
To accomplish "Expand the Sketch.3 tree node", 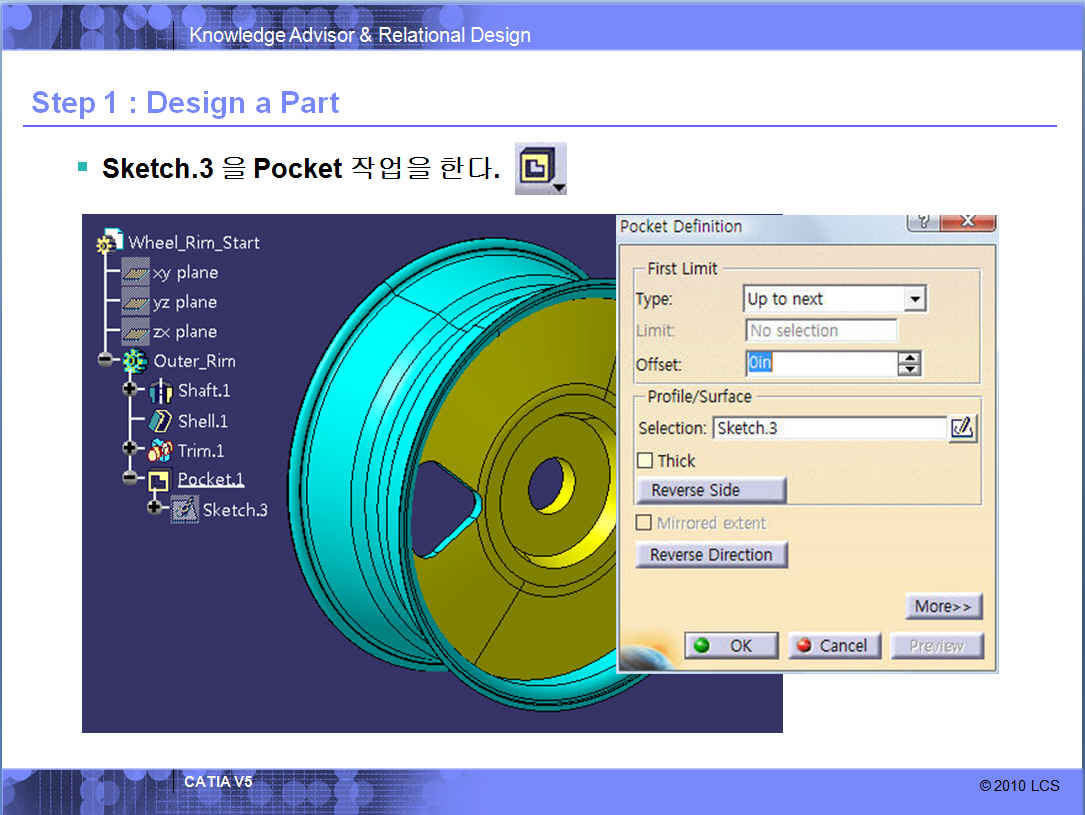I will click(155, 508).
